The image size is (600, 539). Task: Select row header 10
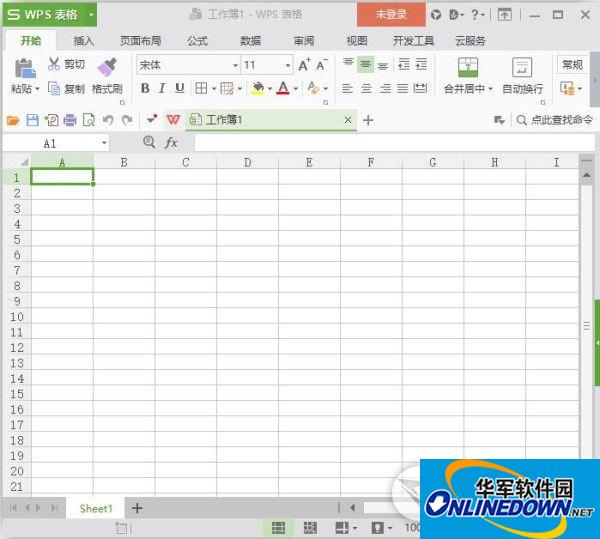(17, 317)
